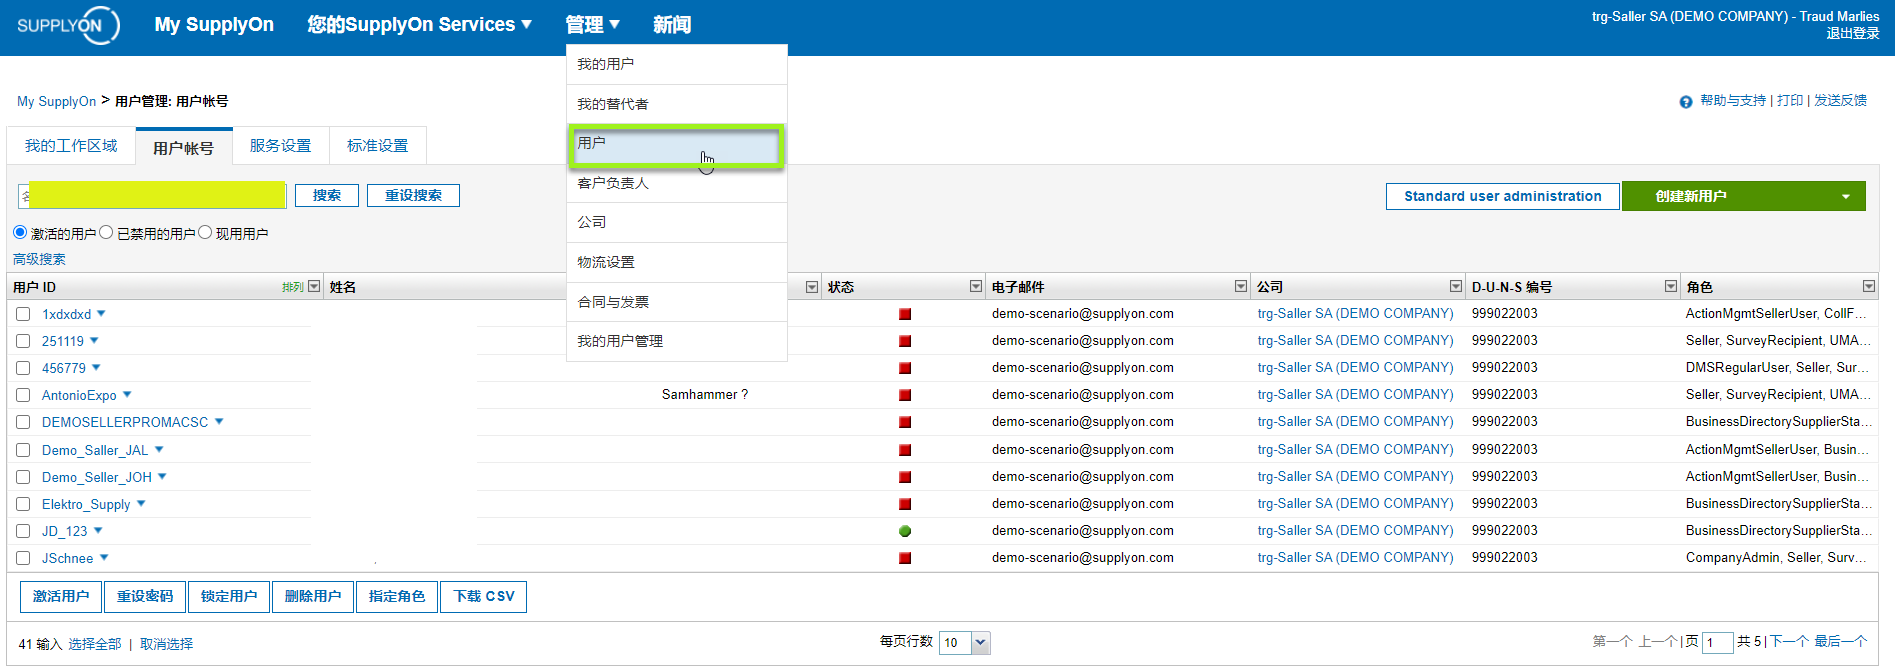Viewport: 1895px width, 668px height.
Task: Tick the checkbox for user 1xdxdxd
Action: click(x=23, y=314)
